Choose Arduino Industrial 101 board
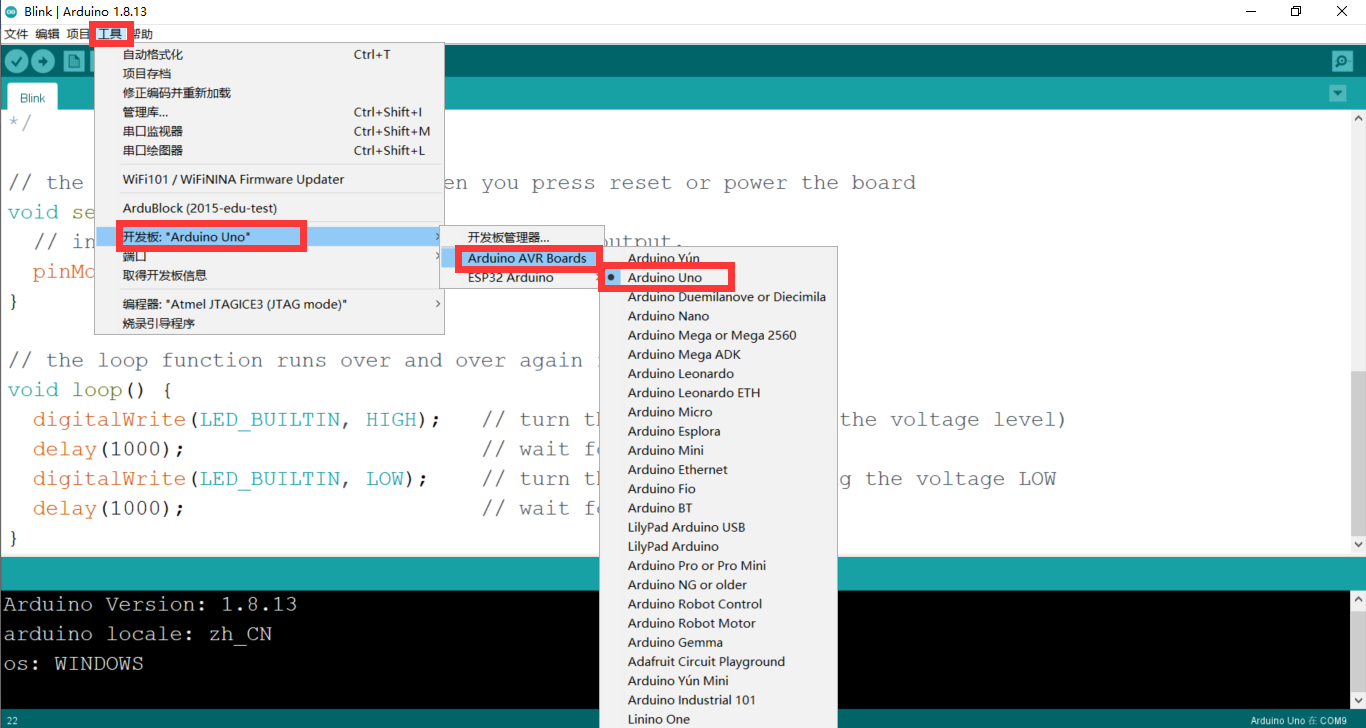 pos(718,700)
